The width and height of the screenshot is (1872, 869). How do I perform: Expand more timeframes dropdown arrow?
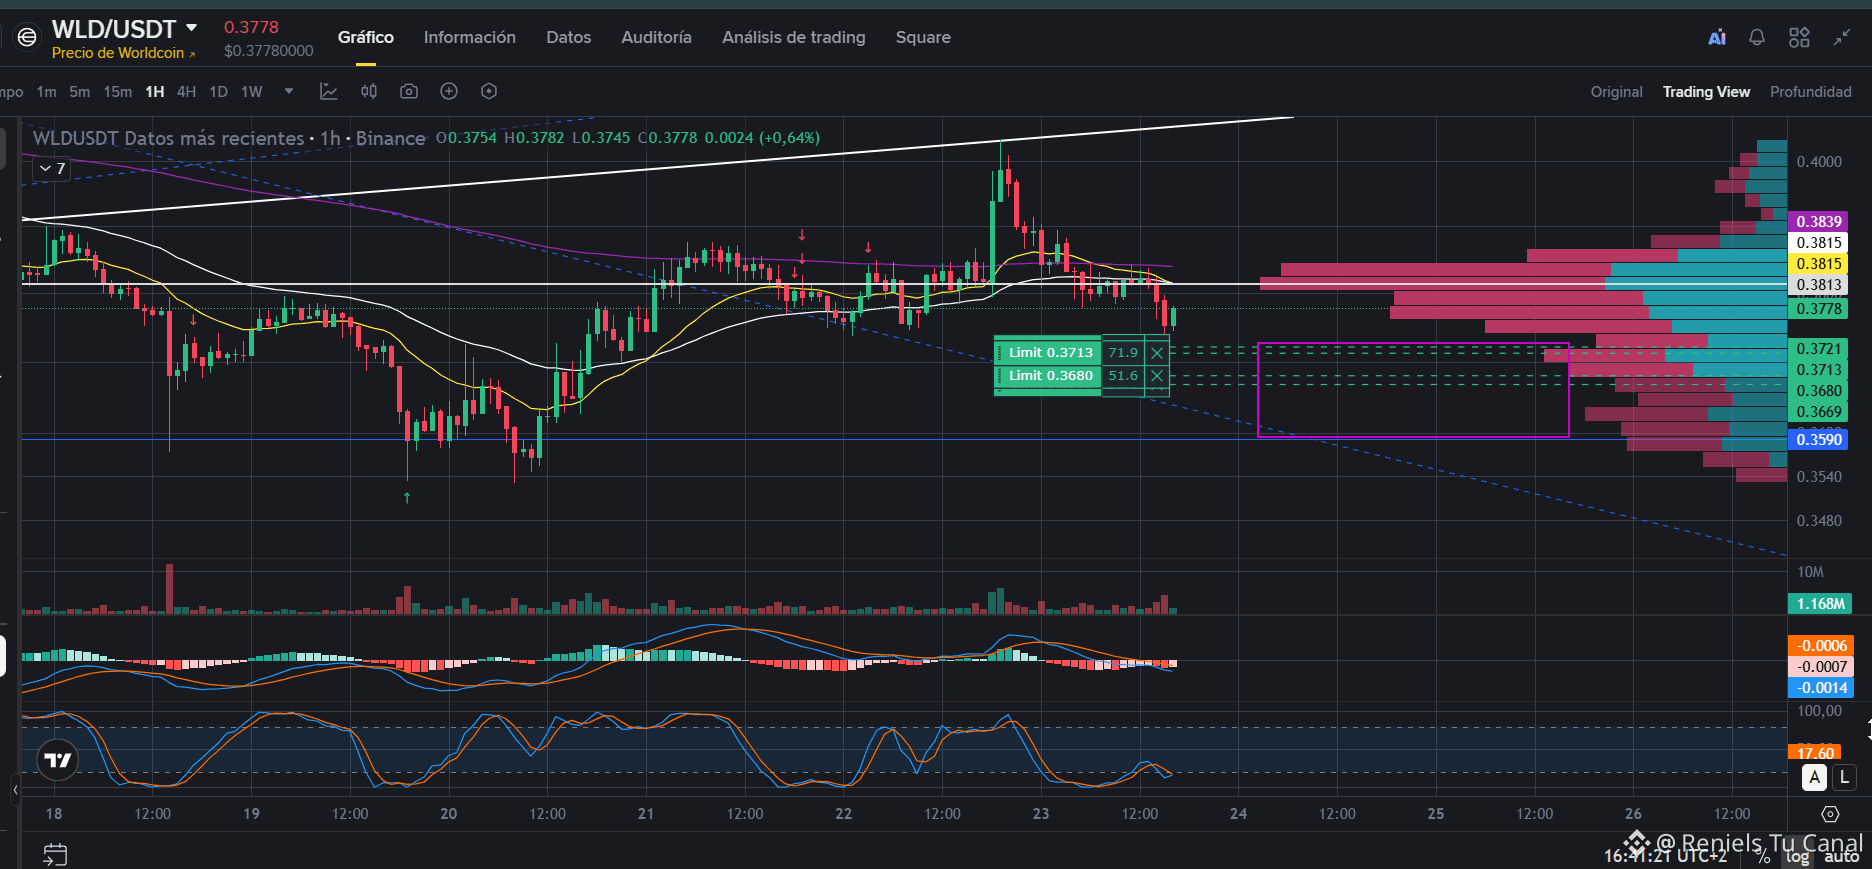point(289,91)
